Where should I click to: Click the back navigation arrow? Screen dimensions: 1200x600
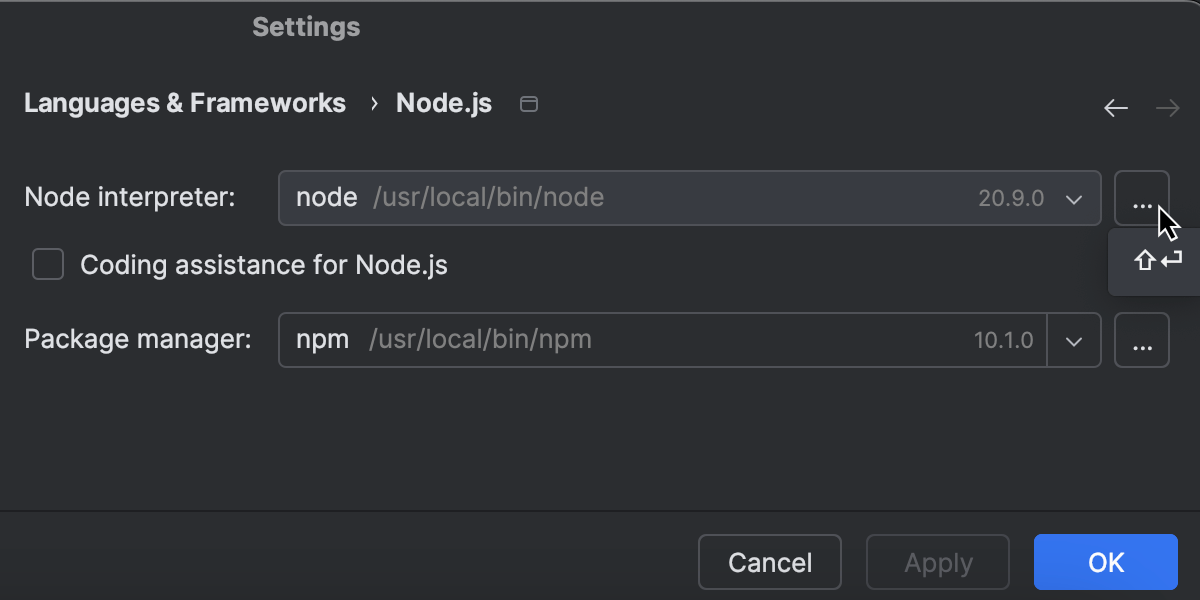coord(1115,107)
